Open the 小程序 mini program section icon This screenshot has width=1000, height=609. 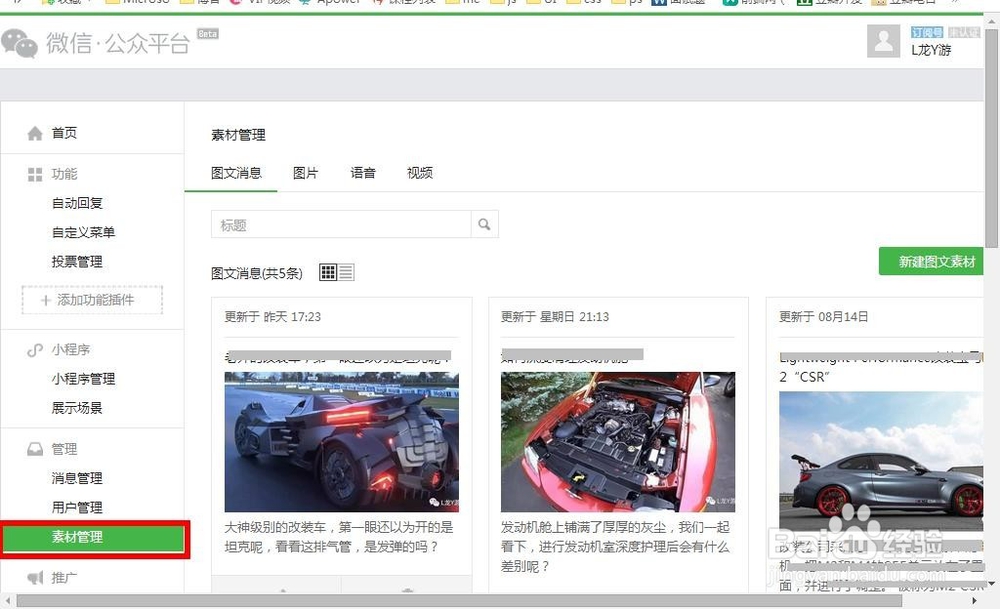click(35, 350)
